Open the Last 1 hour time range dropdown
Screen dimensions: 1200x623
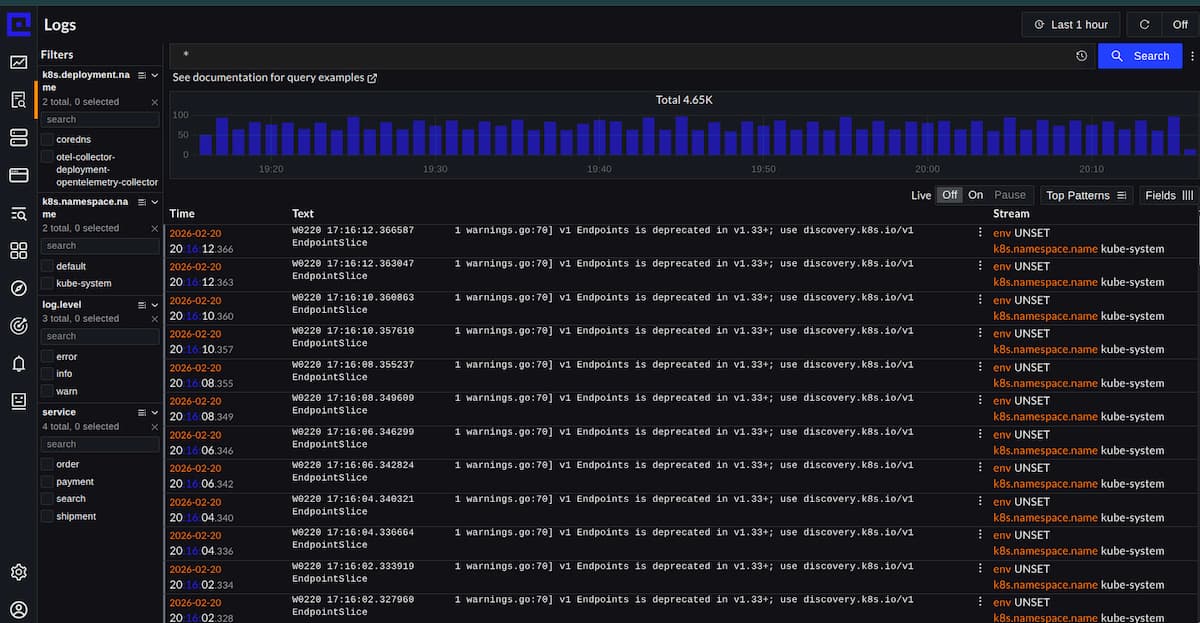click(1070, 24)
